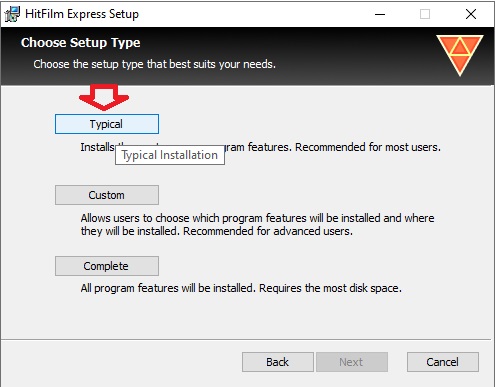Click the greyed-out Next button
Screen dimensions: 495x387
coord(352,362)
